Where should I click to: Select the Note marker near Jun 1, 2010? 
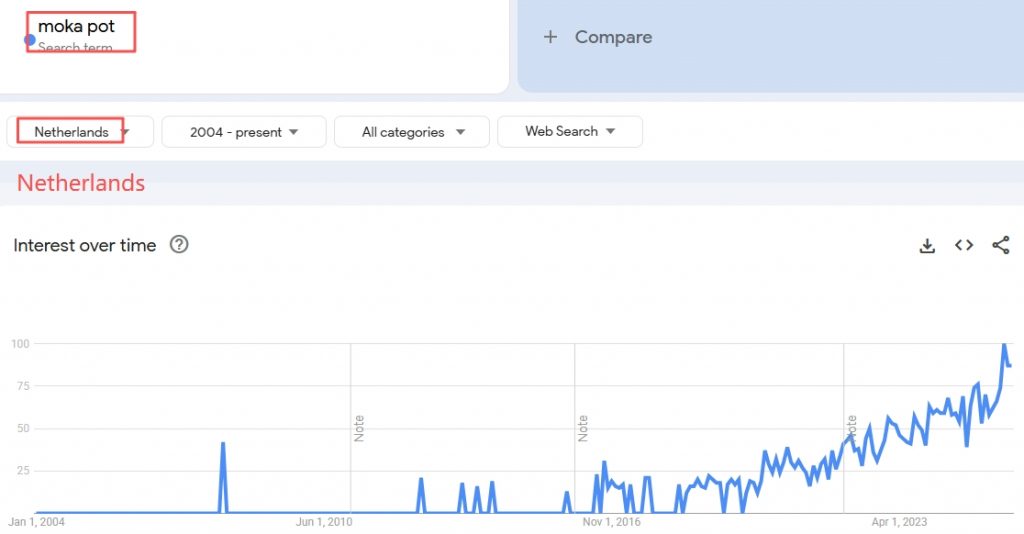click(x=358, y=428)
